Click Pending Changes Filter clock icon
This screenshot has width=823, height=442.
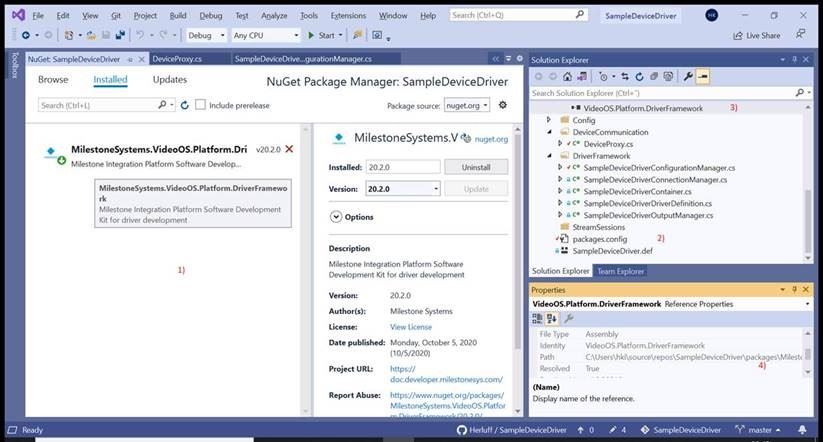pos(603,77)
